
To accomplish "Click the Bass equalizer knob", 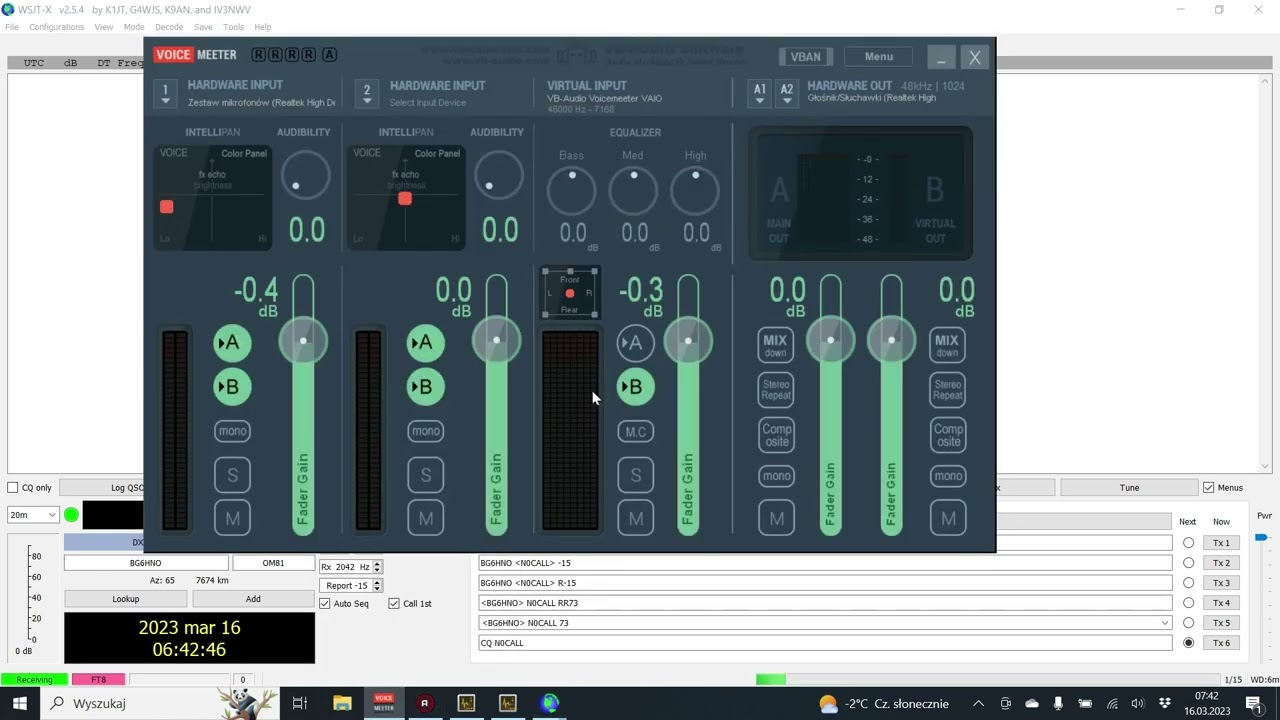I will [572, 190].
